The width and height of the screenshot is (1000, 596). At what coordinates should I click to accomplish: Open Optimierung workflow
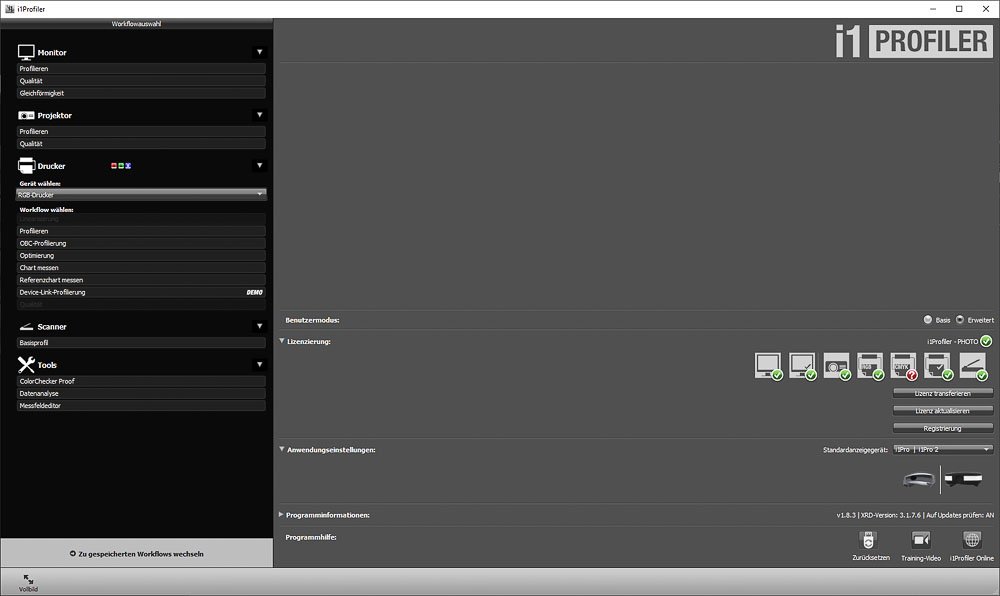[141, 255]
